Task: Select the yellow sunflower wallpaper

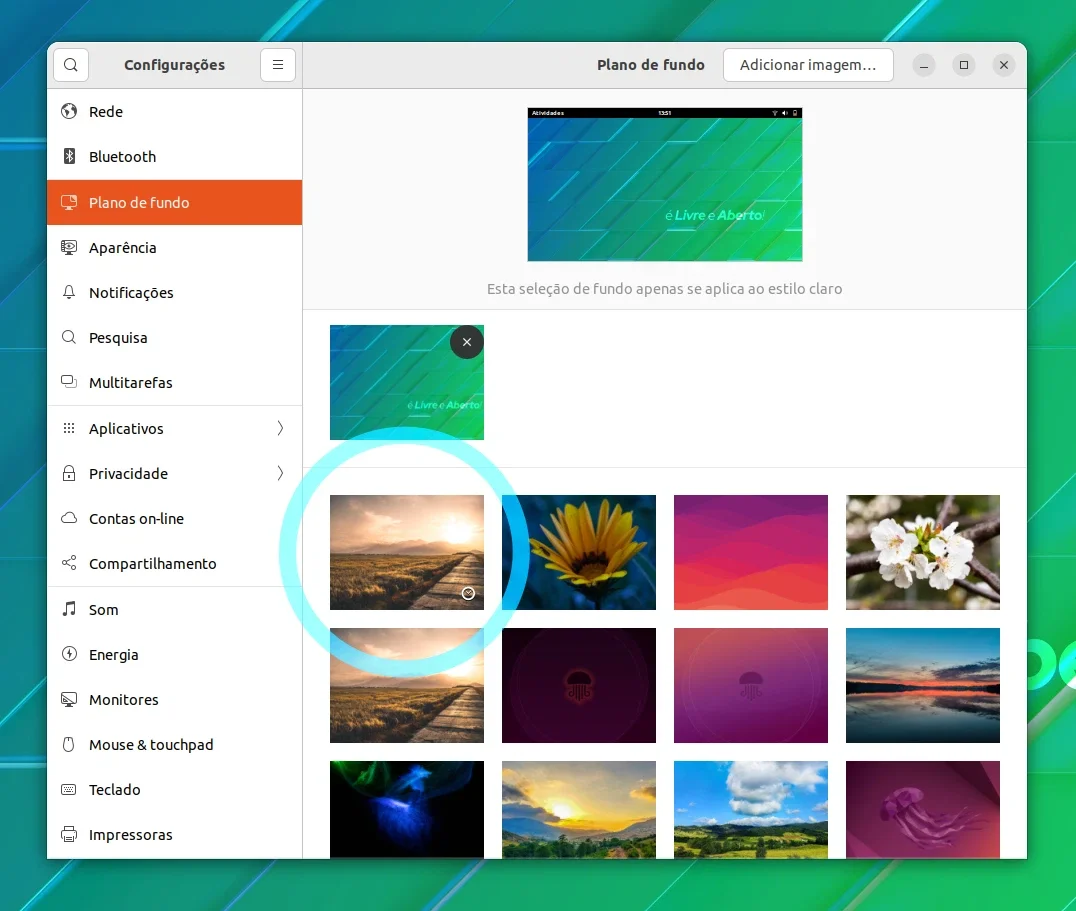Action: (x=578, y=552)
